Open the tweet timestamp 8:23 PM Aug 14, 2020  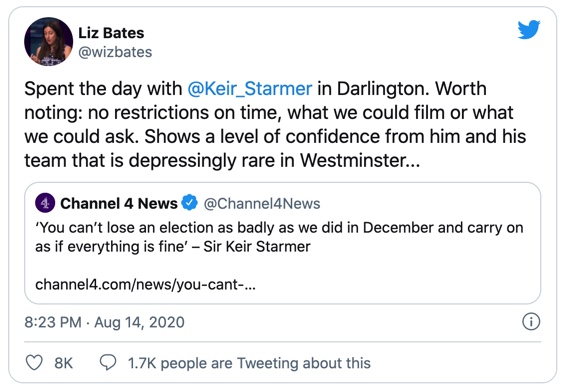pyautogui.click(x=104, y=322)
